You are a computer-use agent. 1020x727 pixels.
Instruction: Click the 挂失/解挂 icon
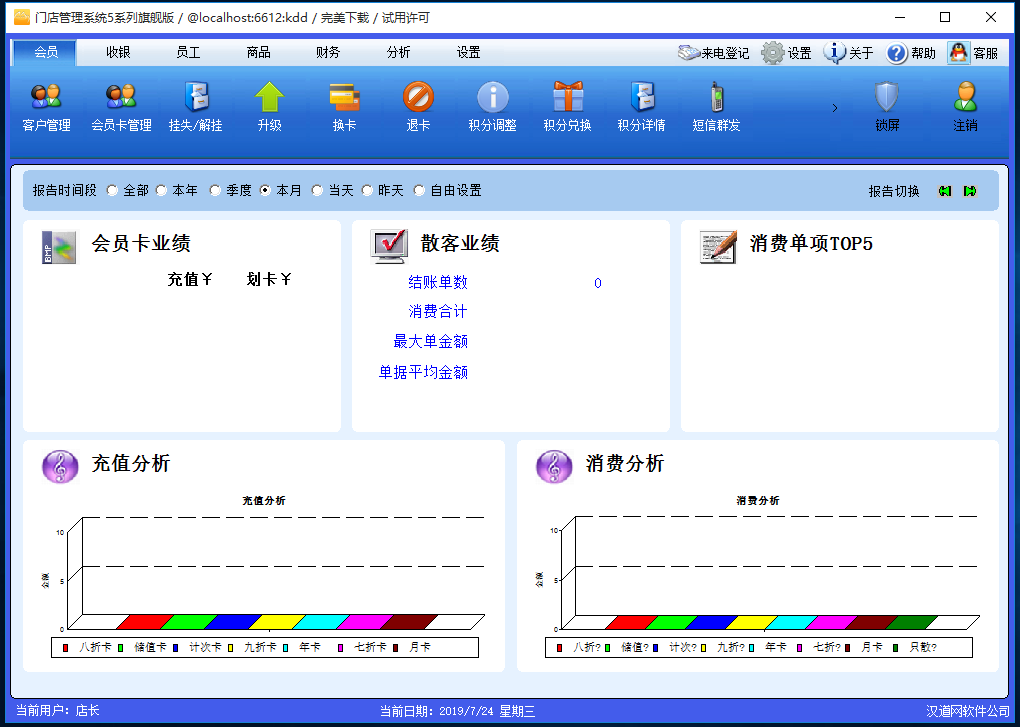coord(195,105)
